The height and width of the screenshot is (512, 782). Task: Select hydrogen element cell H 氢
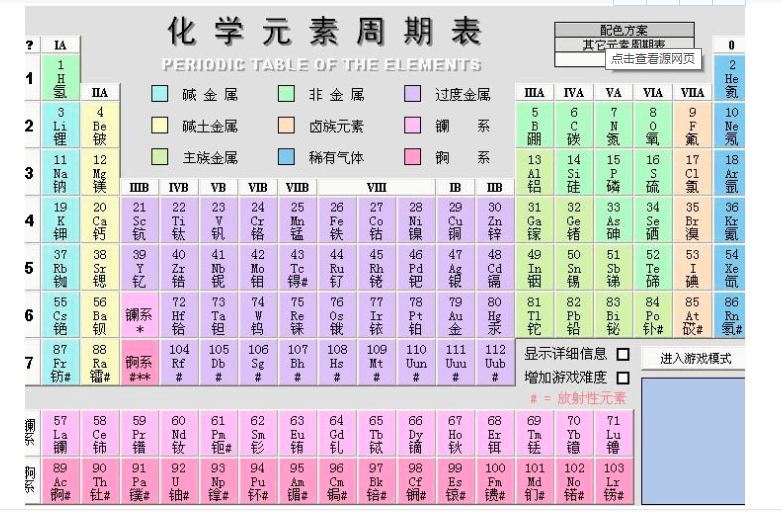coord(60,78)
